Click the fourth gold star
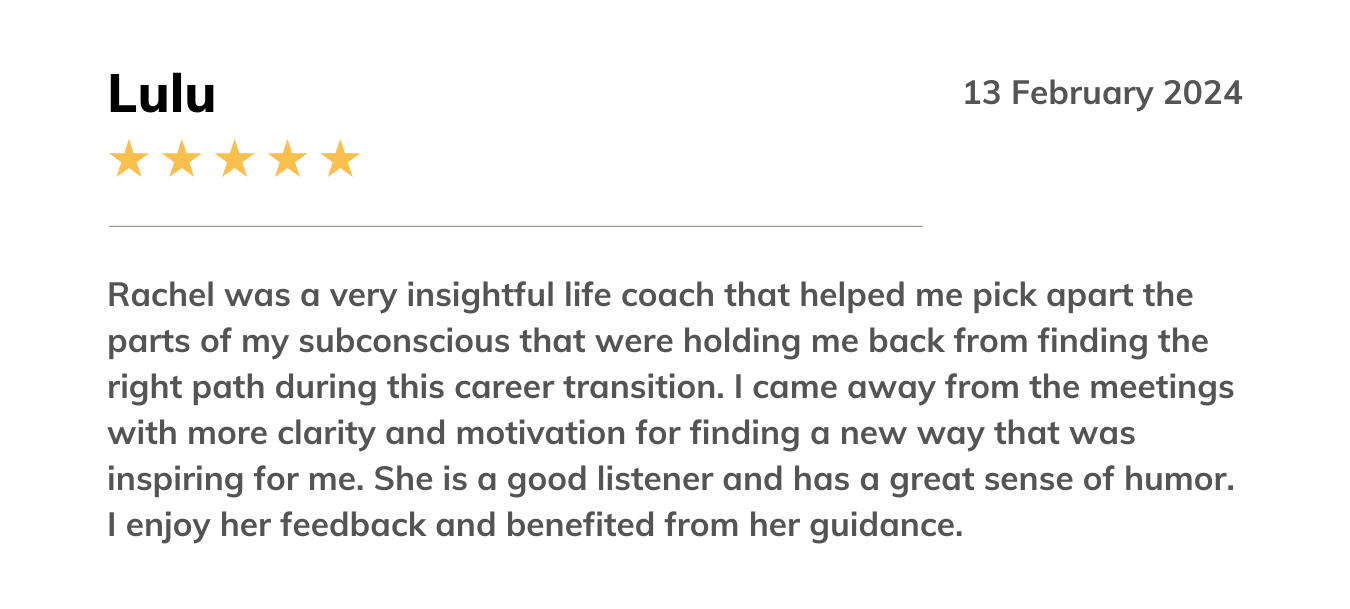This screenshot has height=609, width=1350. 287,159
